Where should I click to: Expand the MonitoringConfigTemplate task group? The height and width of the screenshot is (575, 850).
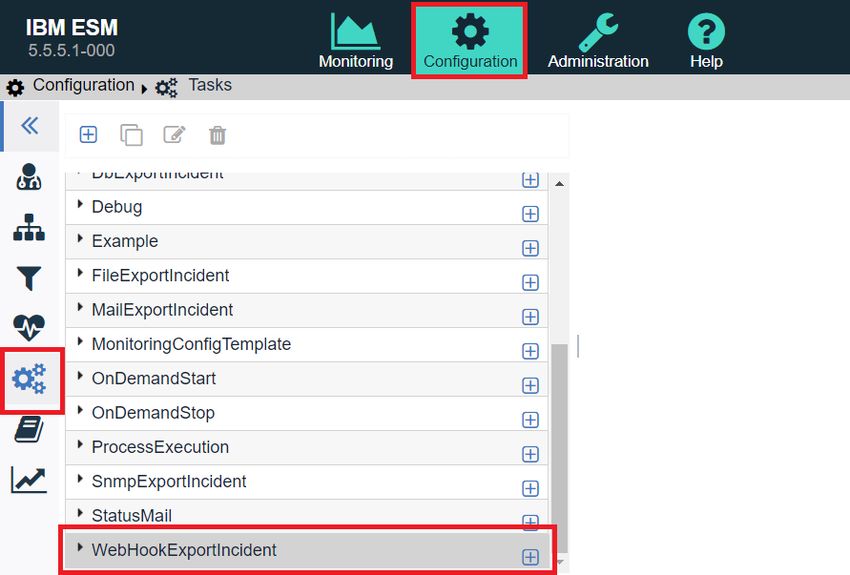pyautogui.click(x=80, y=341)
